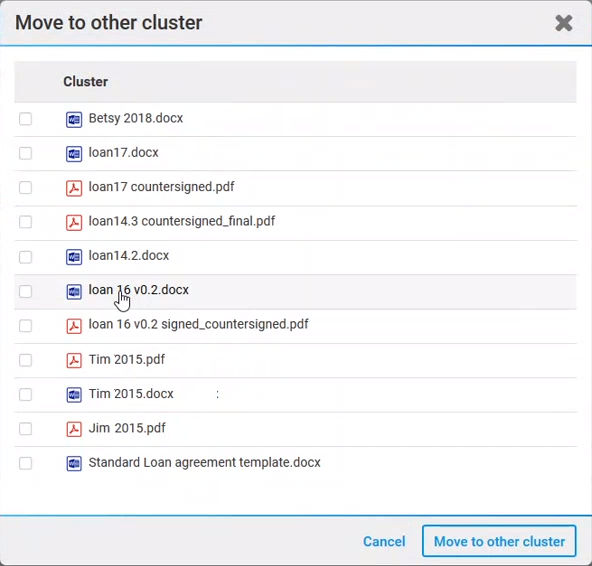Check the box for Betsy 2018.docx
This screenshot has height=566, width=592.
click(x=25, y=119)
